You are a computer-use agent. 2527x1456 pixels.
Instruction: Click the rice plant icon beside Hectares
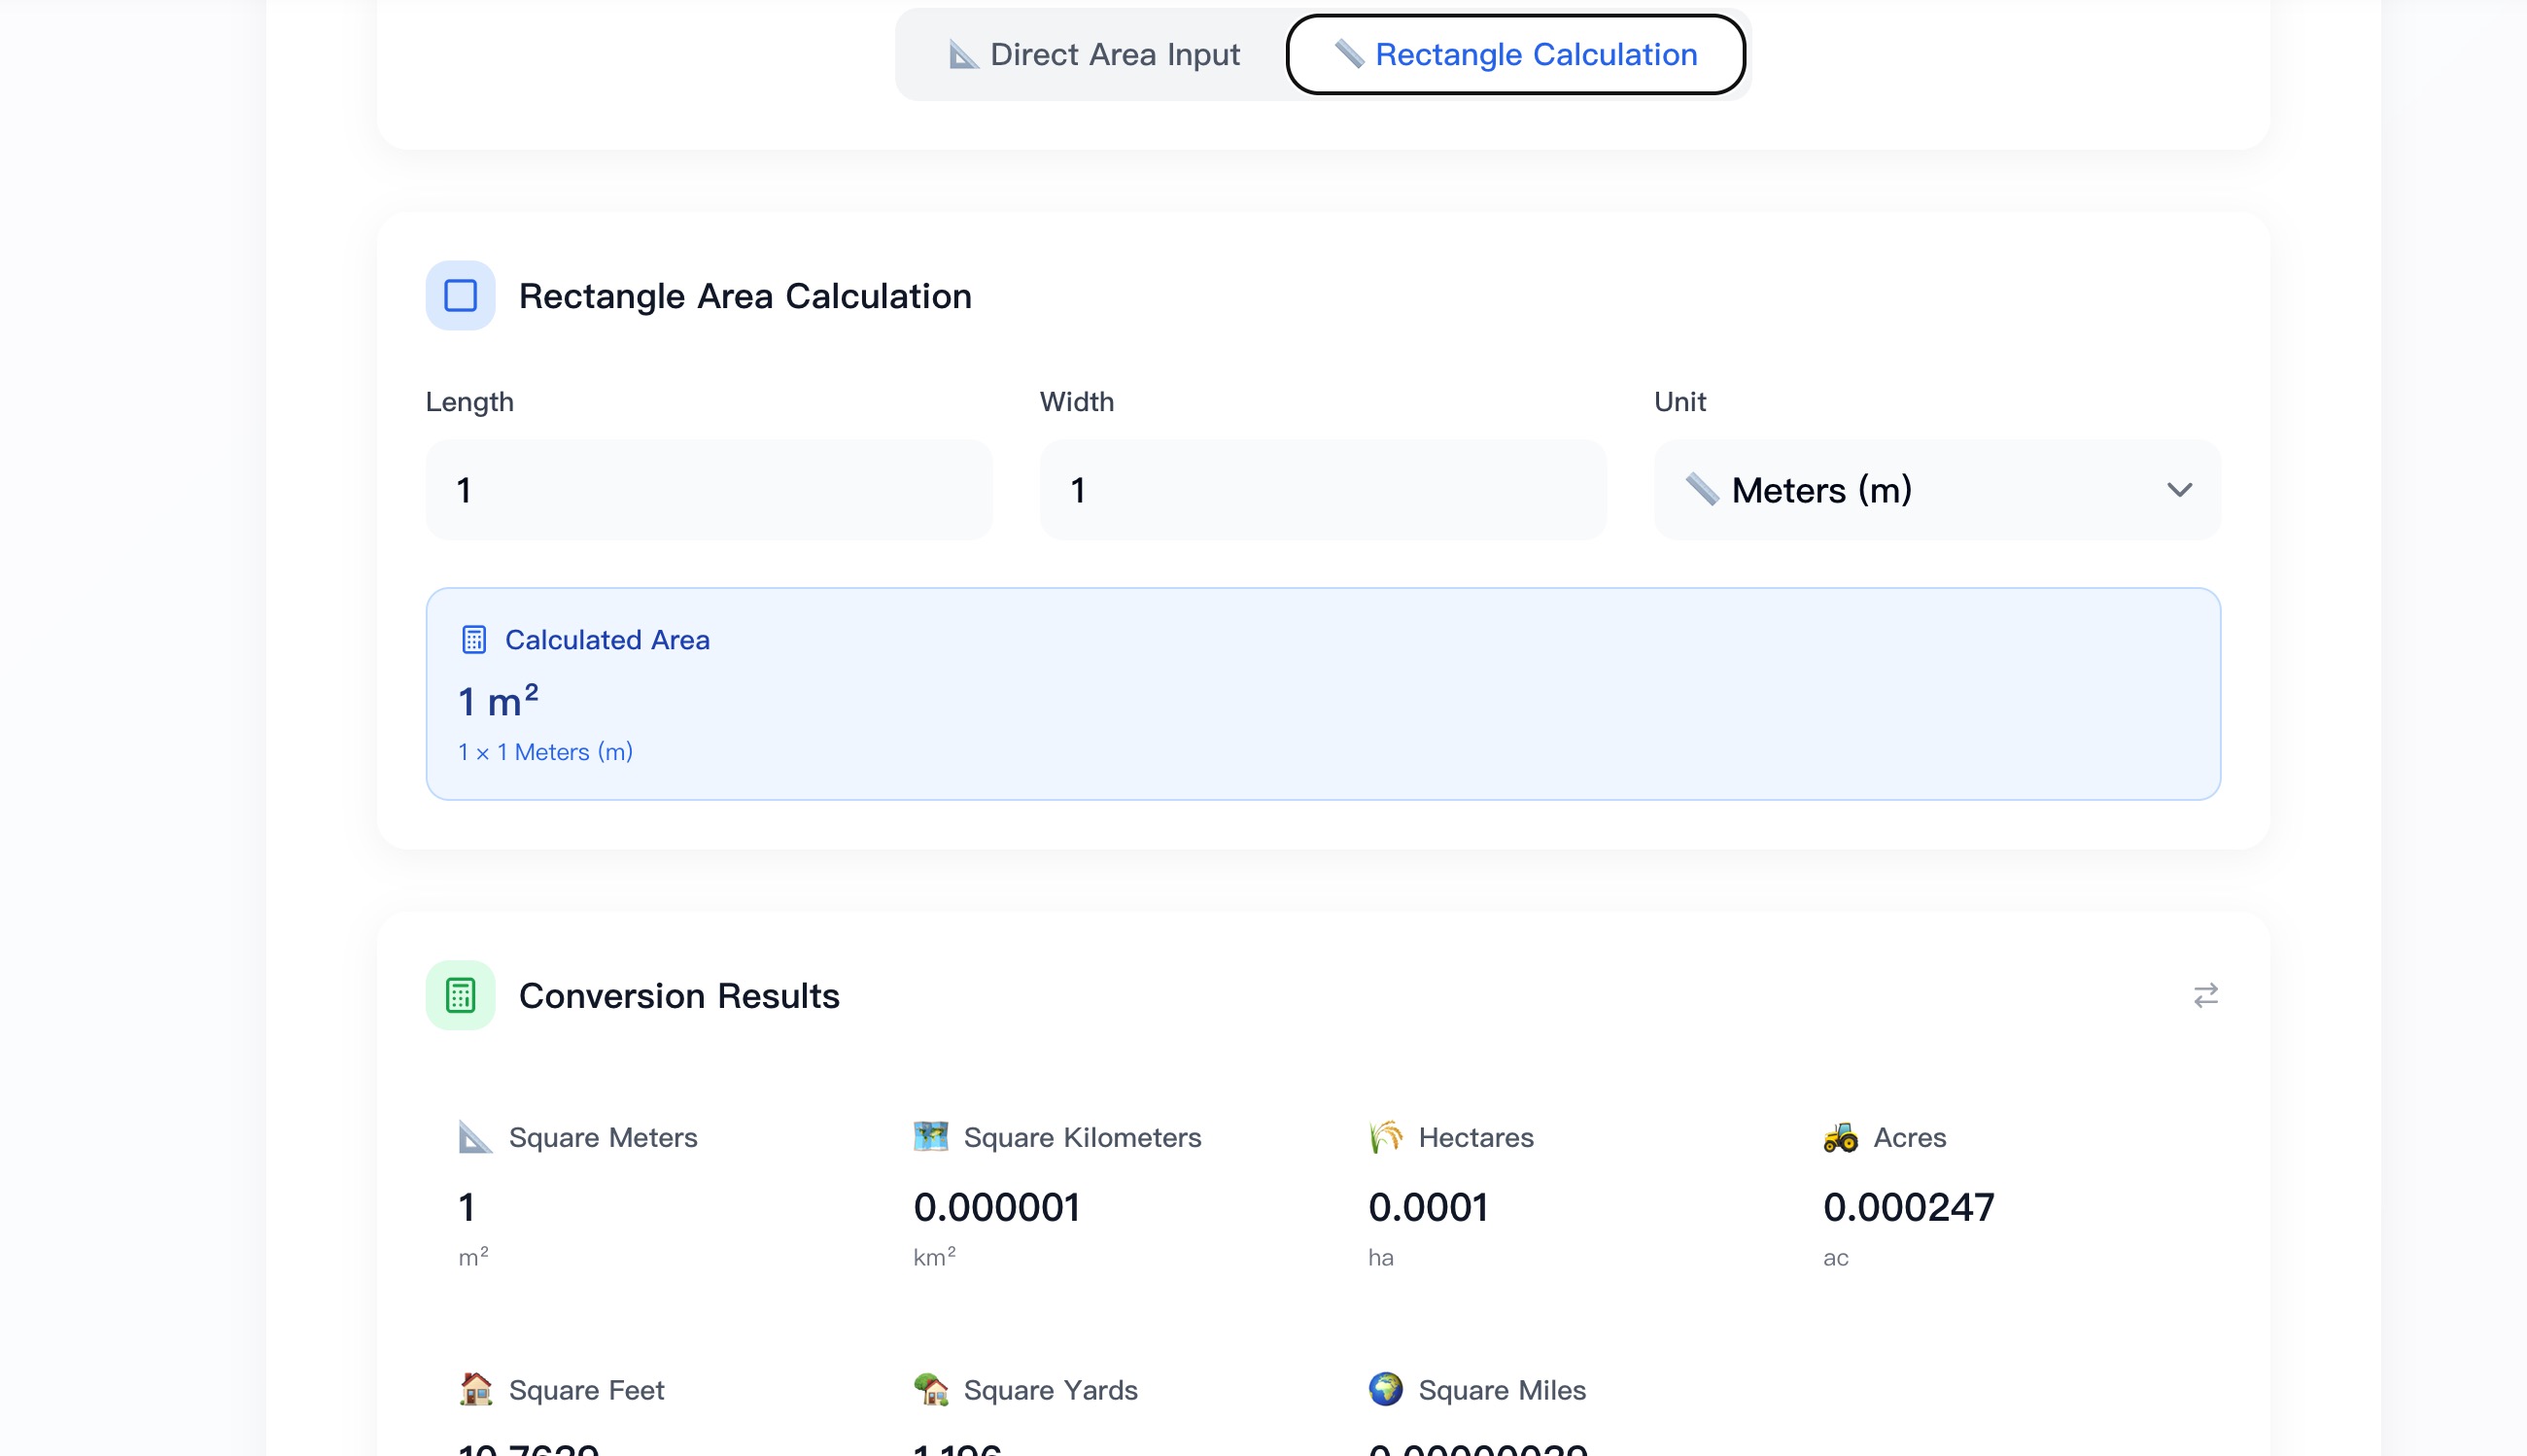[1385, 1137]
